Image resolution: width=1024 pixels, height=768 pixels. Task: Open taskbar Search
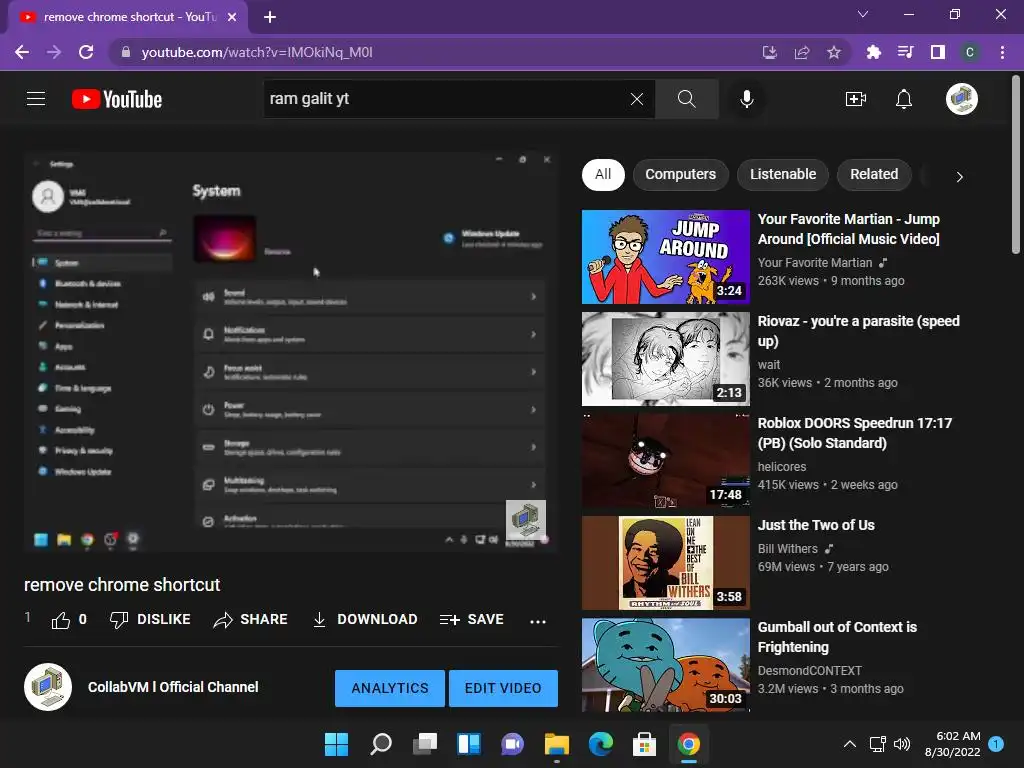tap(381, 744)
